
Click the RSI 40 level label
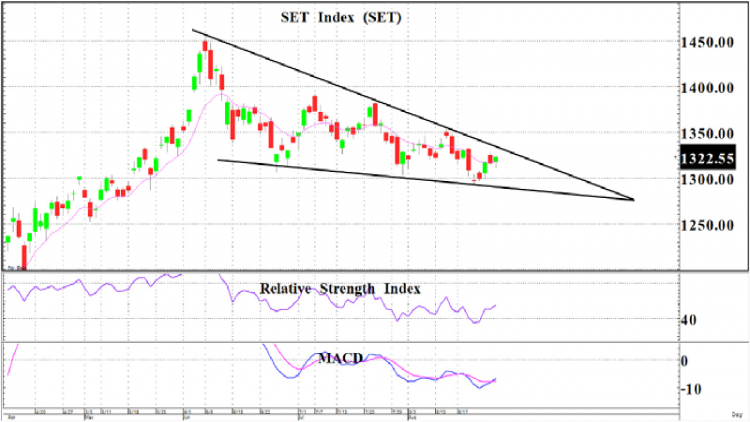pyautogui.click(x=689, y=320)
